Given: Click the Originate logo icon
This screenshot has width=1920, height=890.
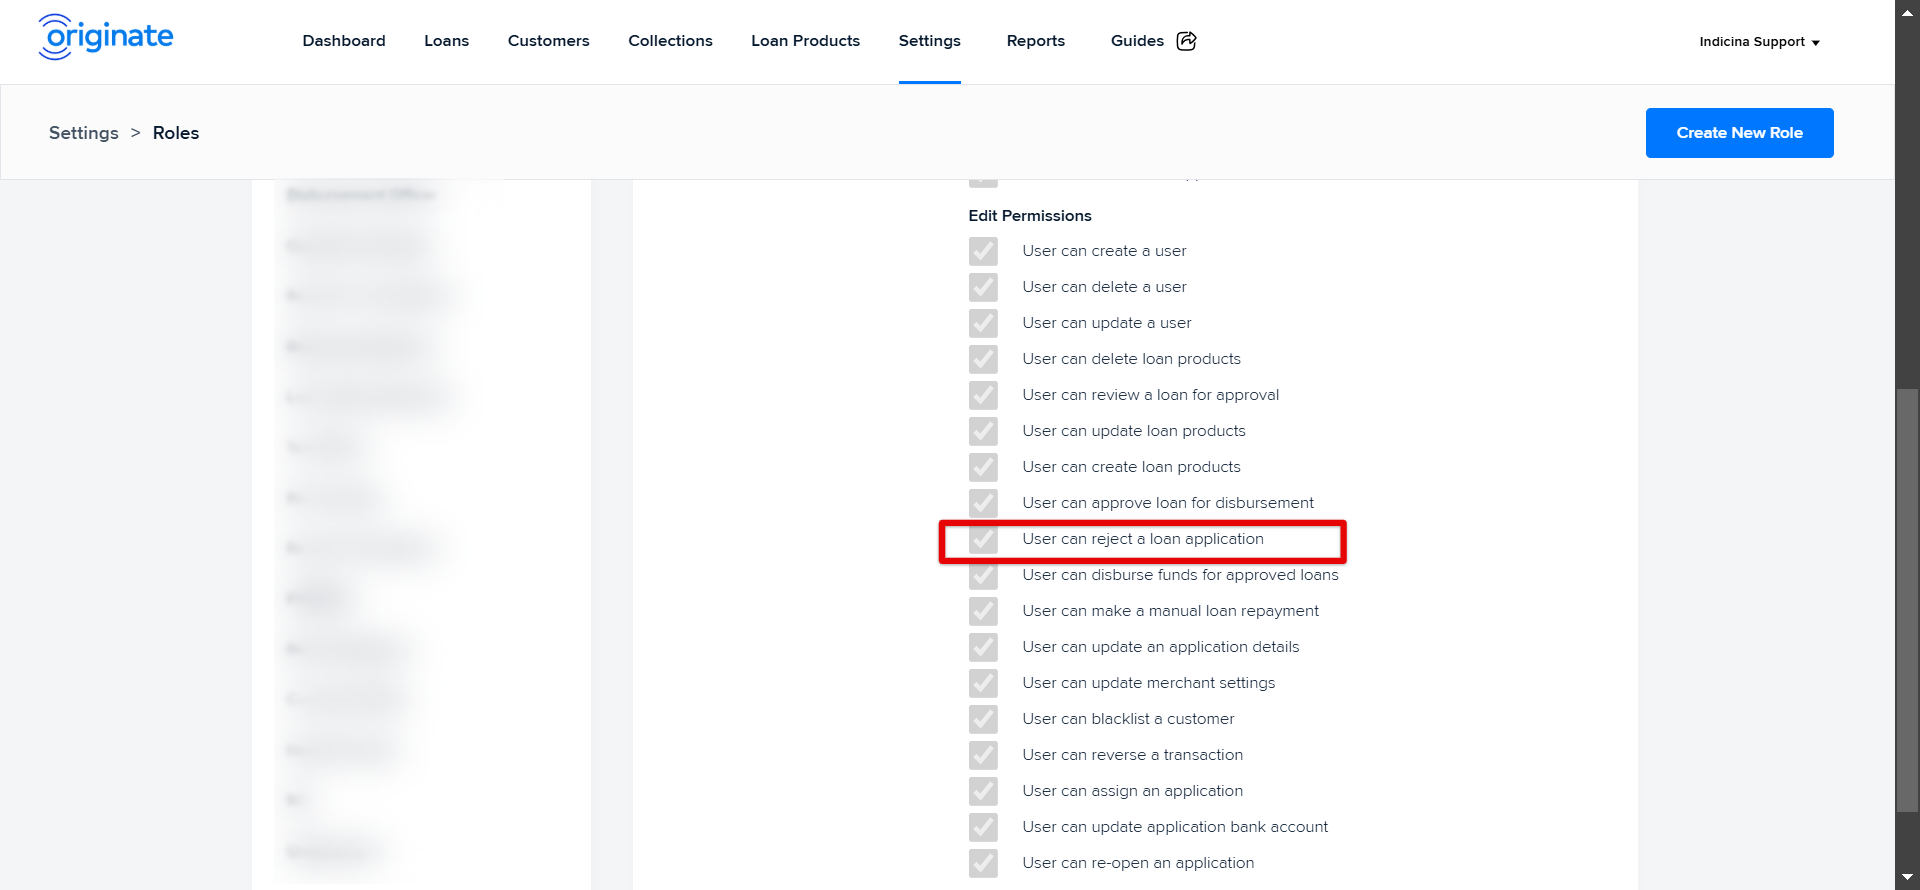Looking at the screenshot, I should [x=105, y=37].
